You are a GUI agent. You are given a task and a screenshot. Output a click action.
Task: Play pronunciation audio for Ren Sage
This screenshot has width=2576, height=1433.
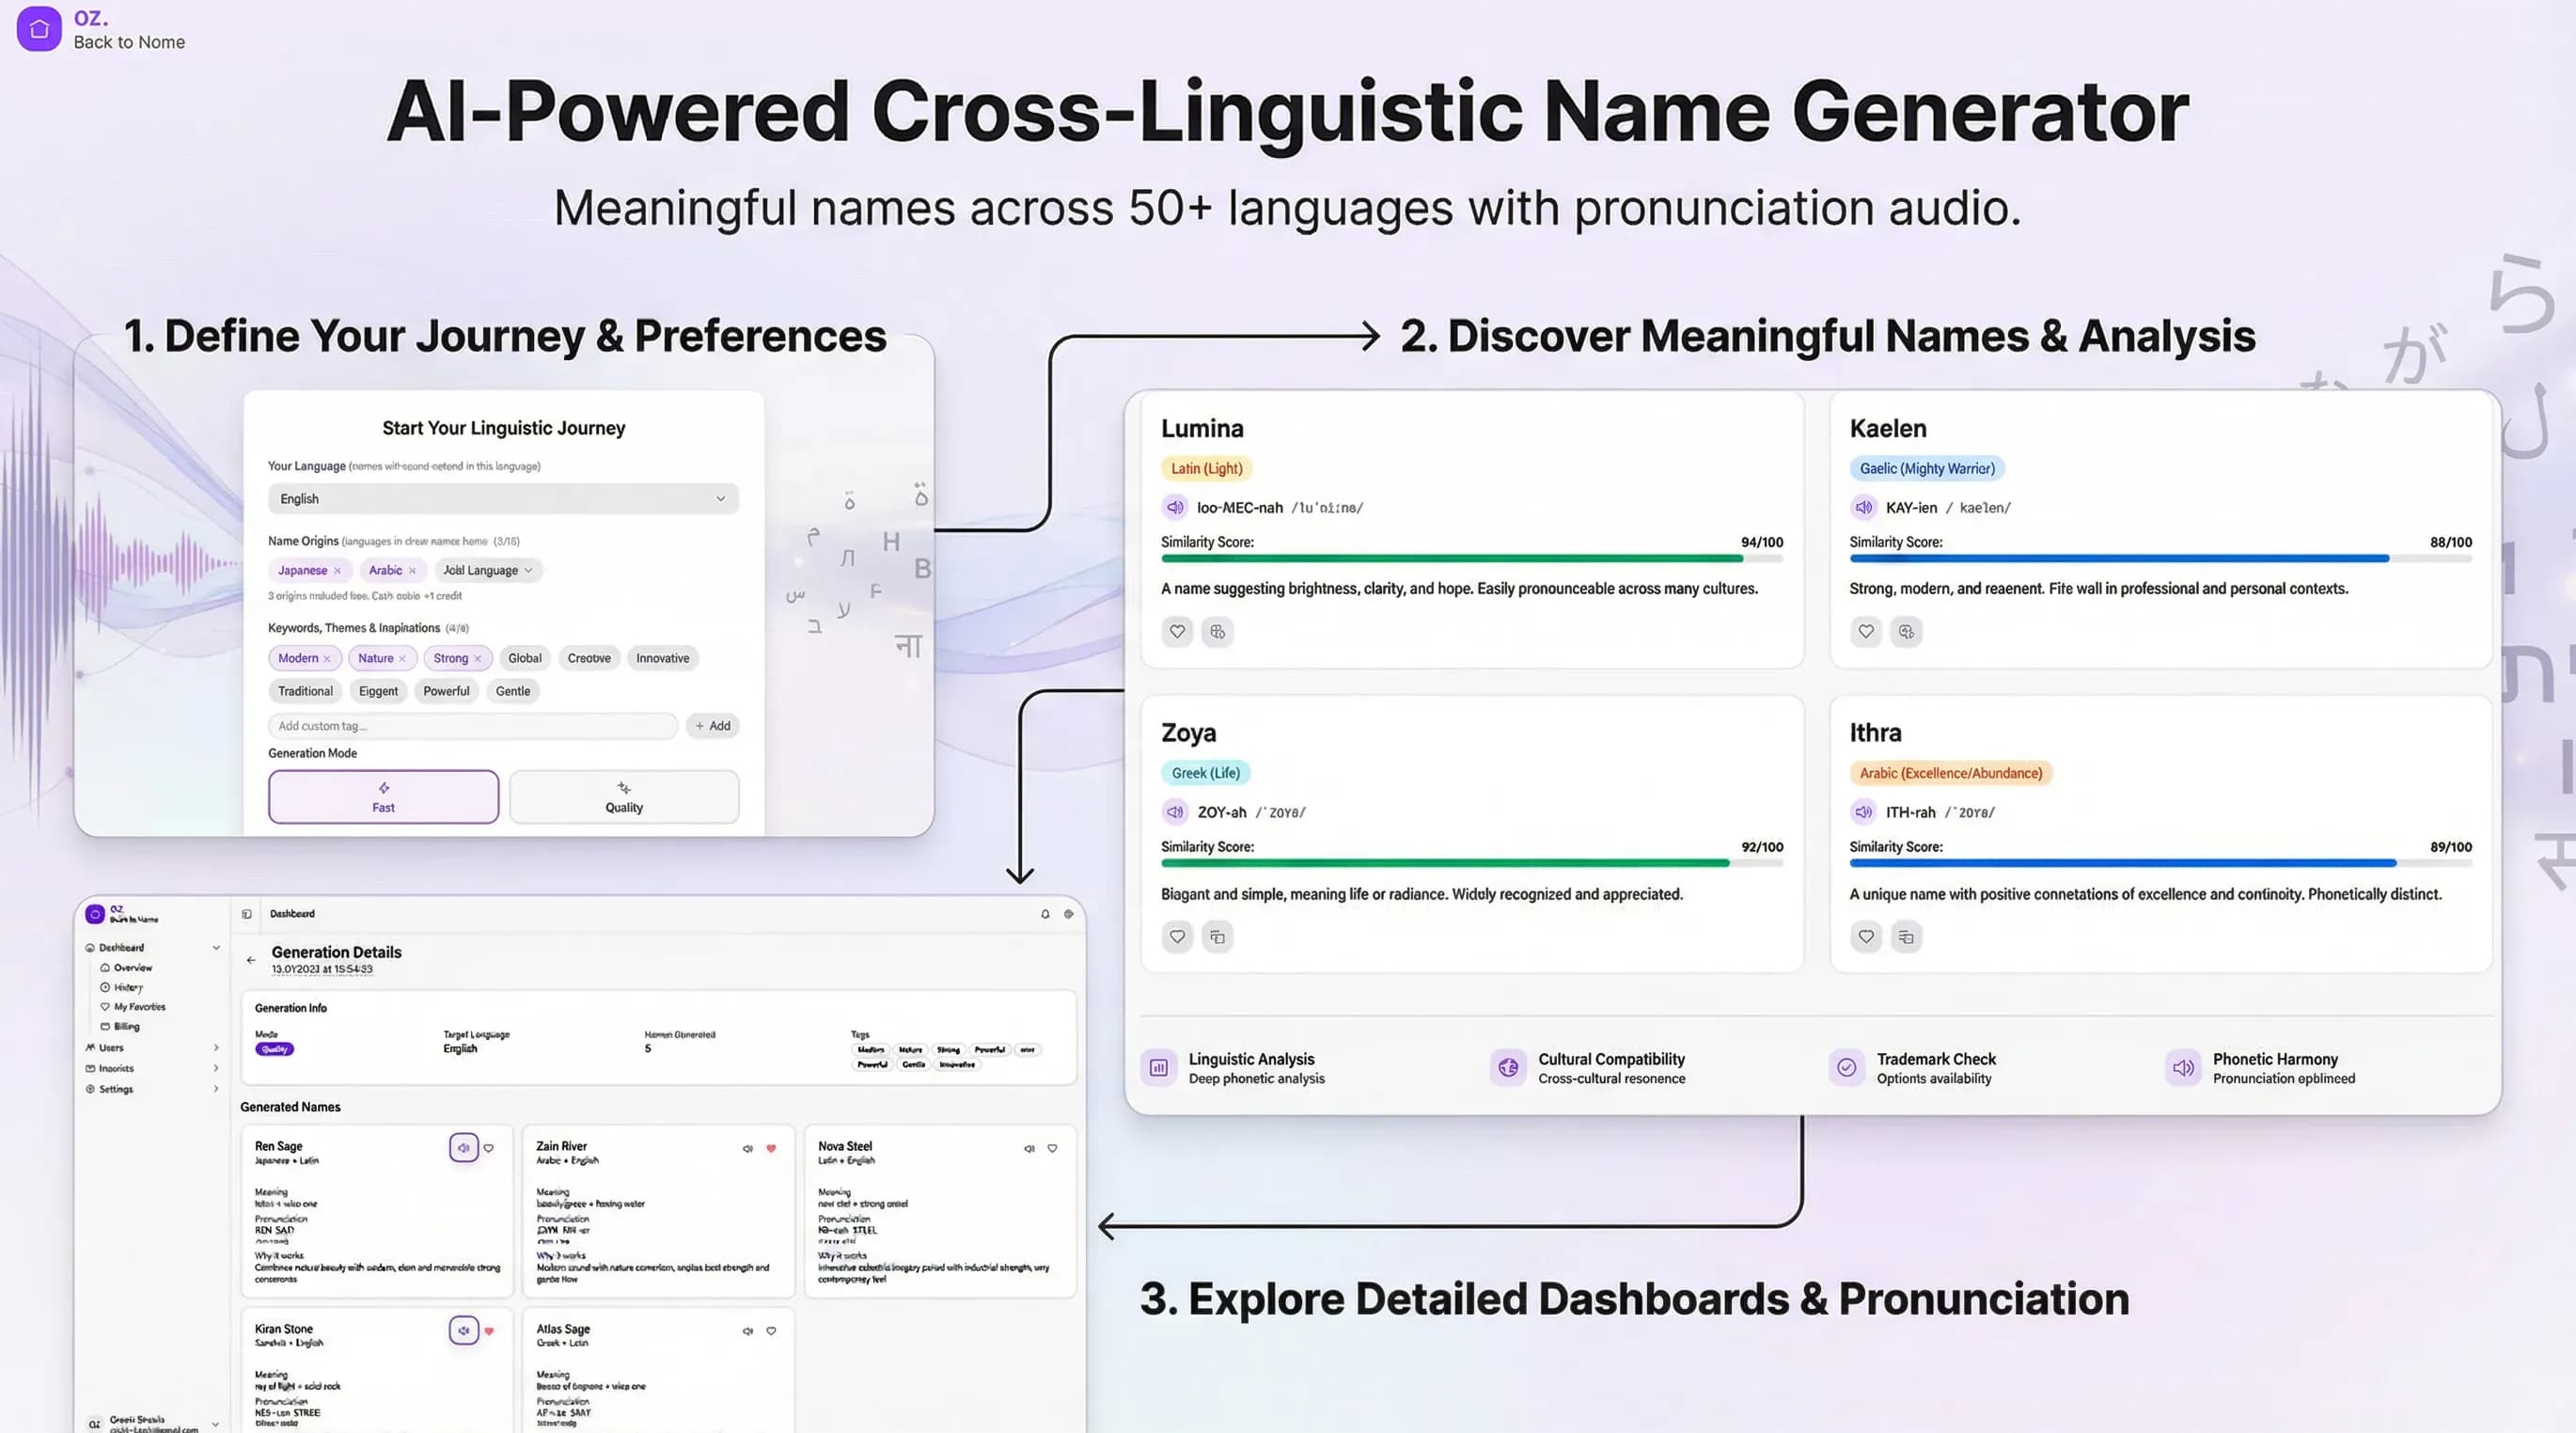pyautogui.click(x=464, y=1148)
